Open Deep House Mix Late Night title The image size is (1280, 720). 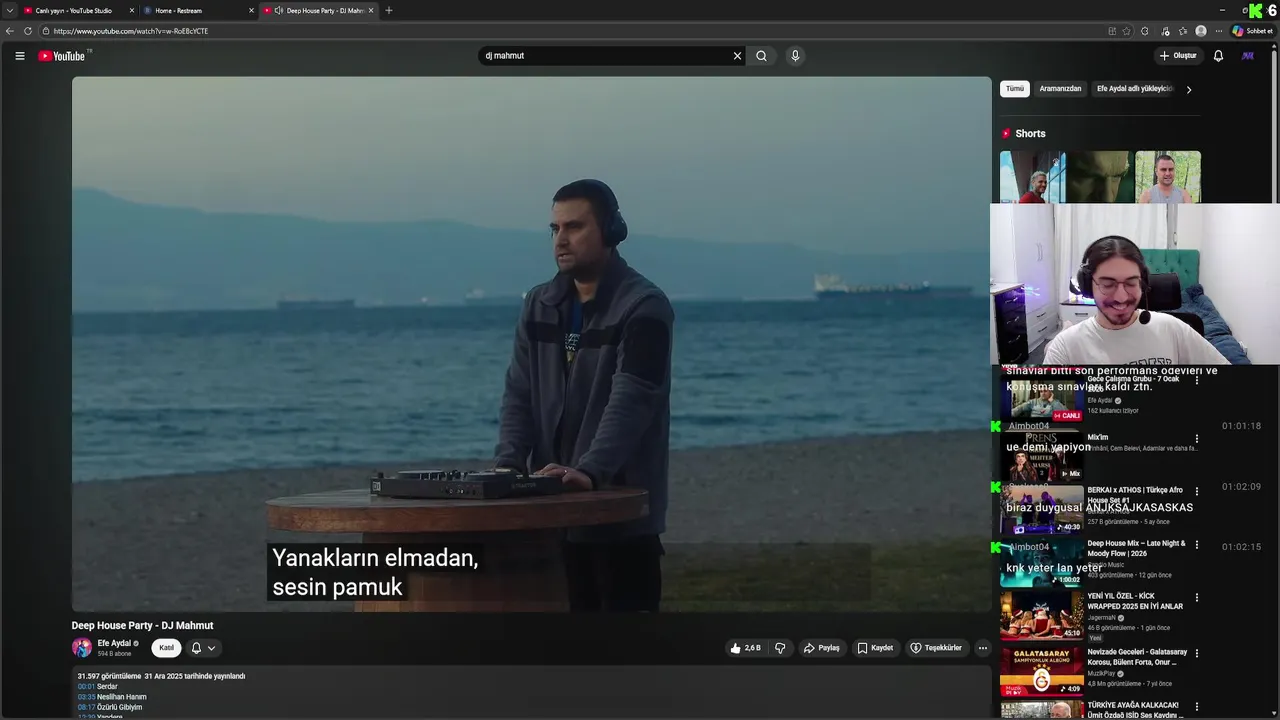1137,548
